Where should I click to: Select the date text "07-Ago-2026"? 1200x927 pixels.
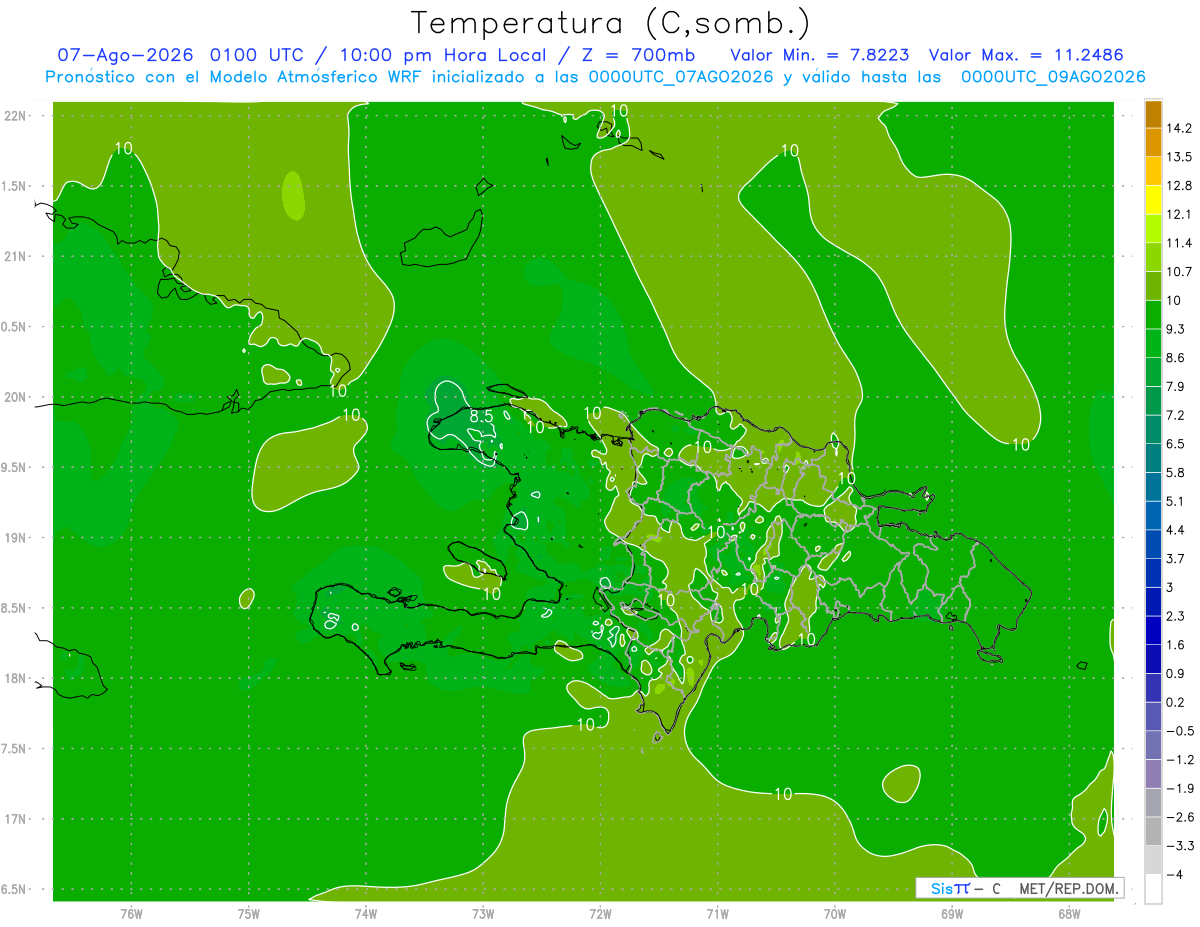coord(125,55)
